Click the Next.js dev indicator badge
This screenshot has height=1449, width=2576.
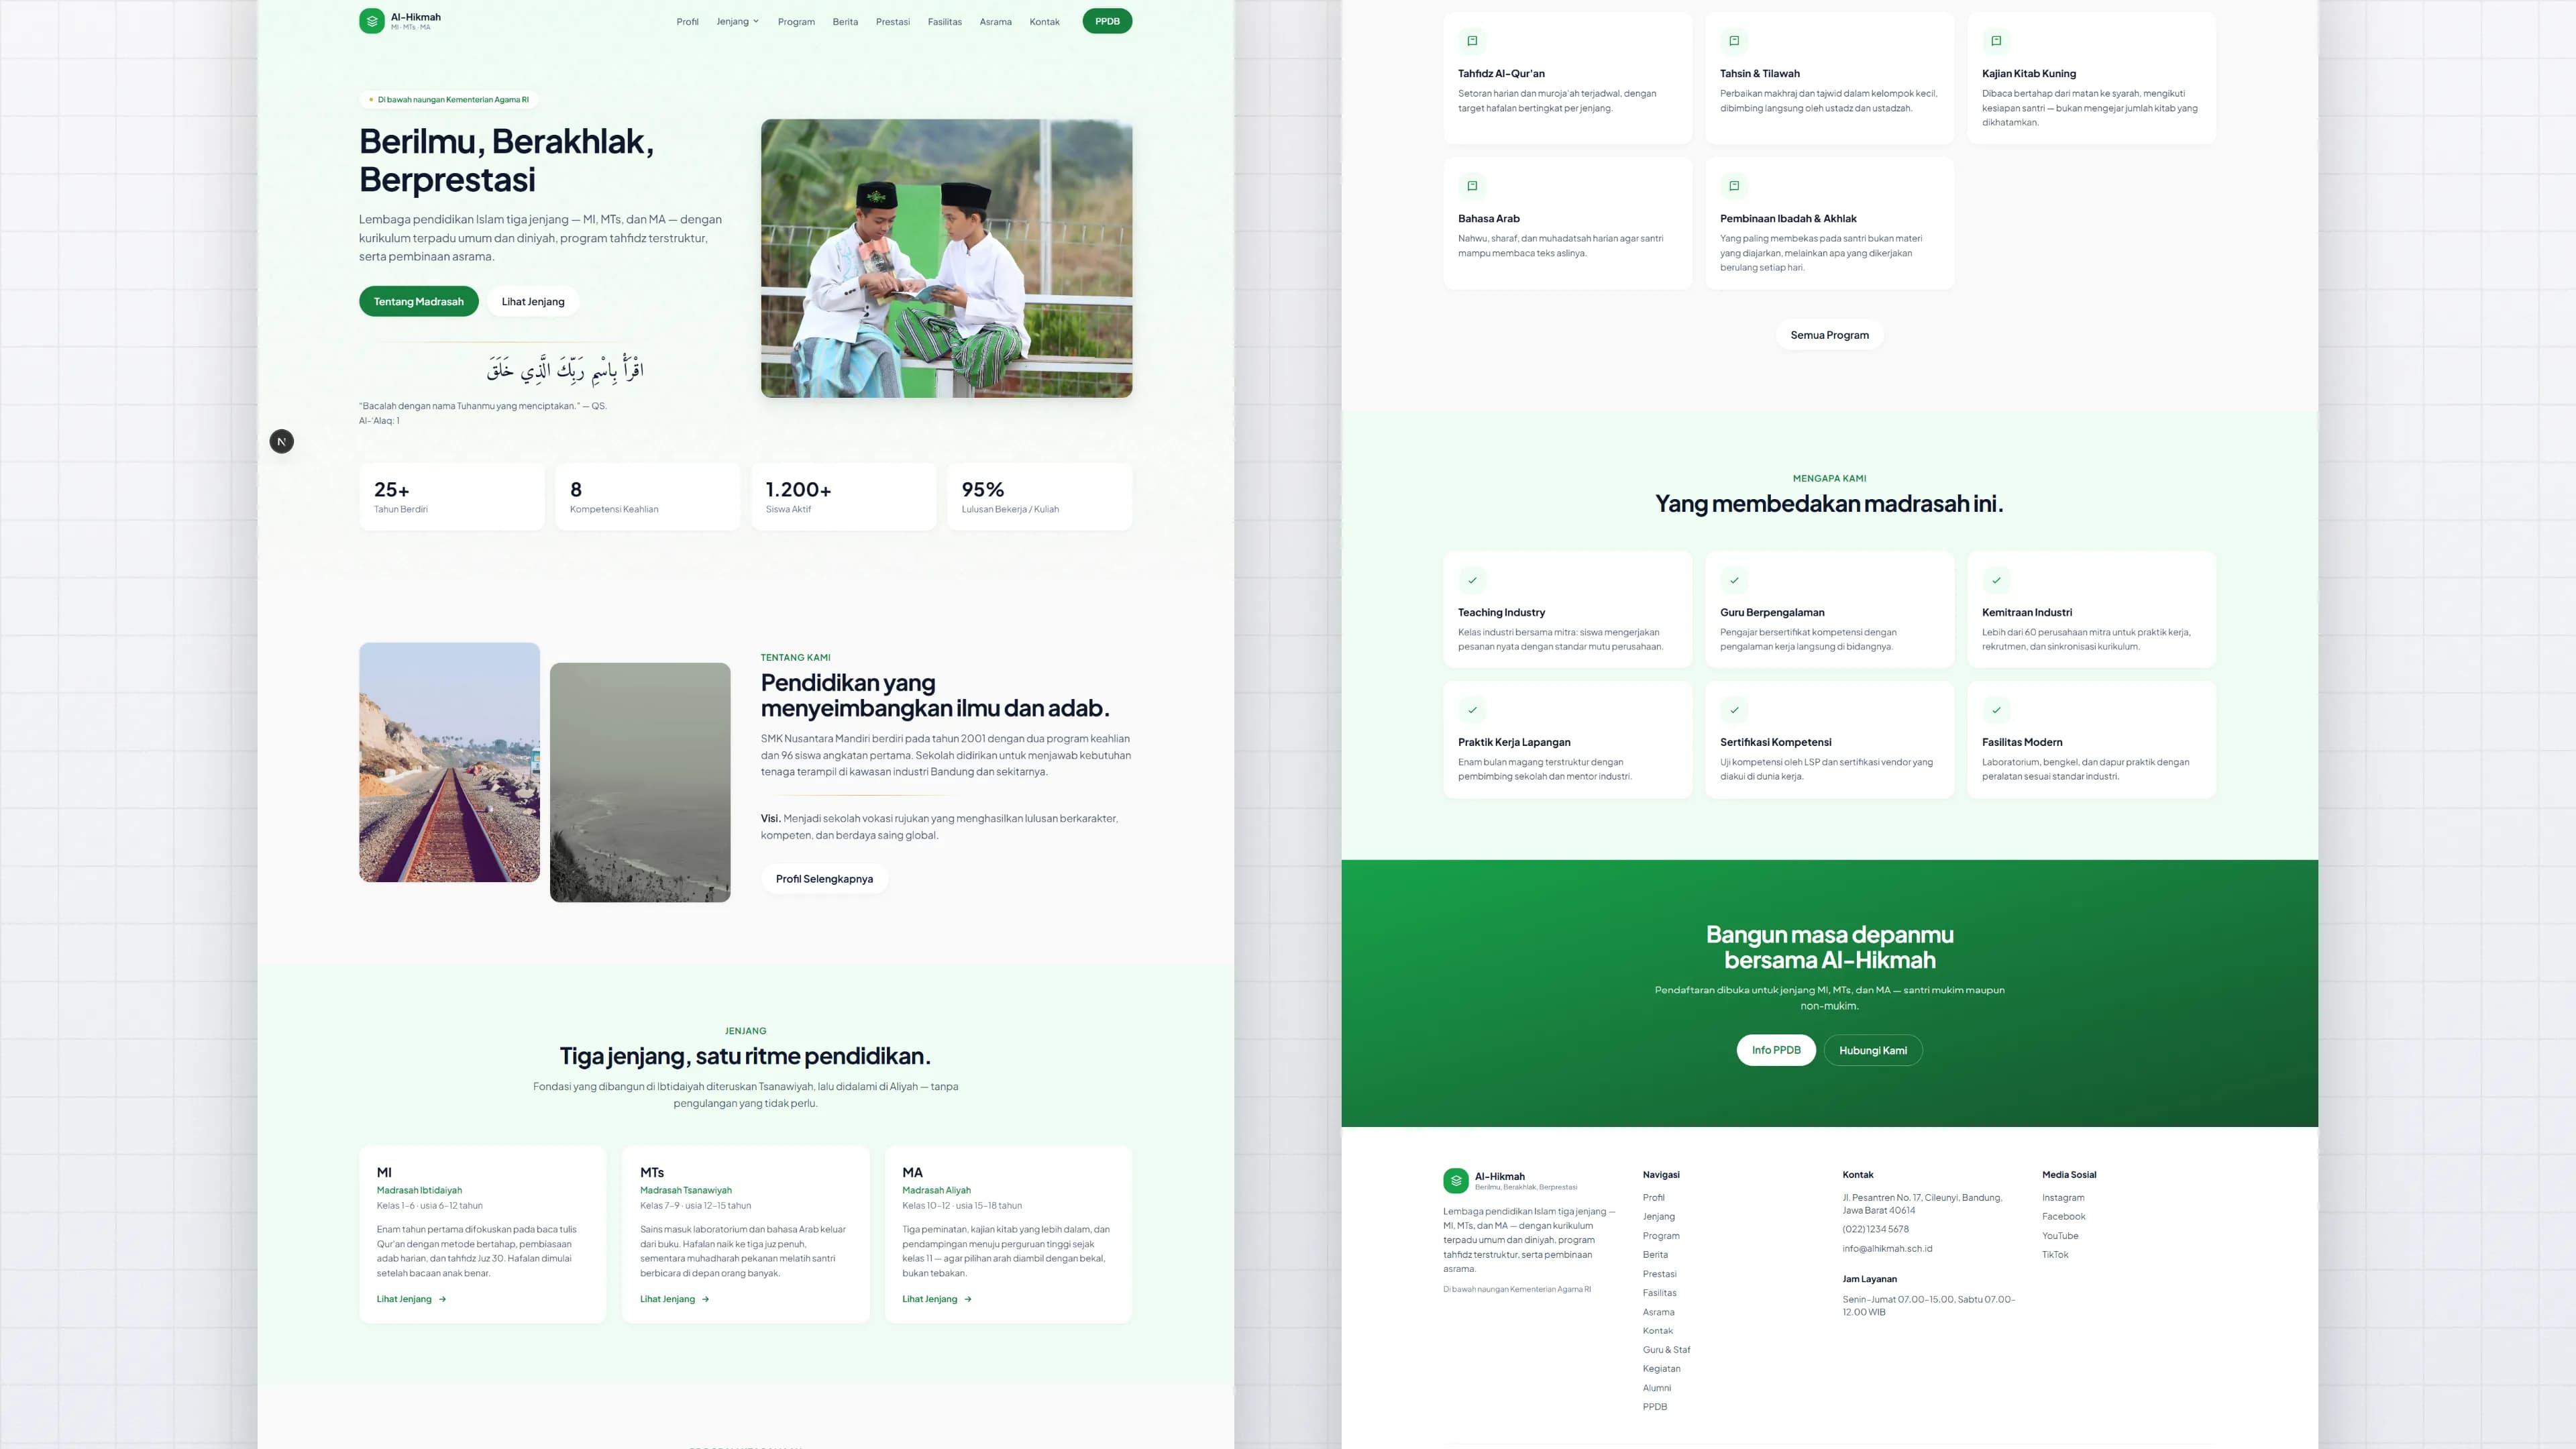point(282,441)
